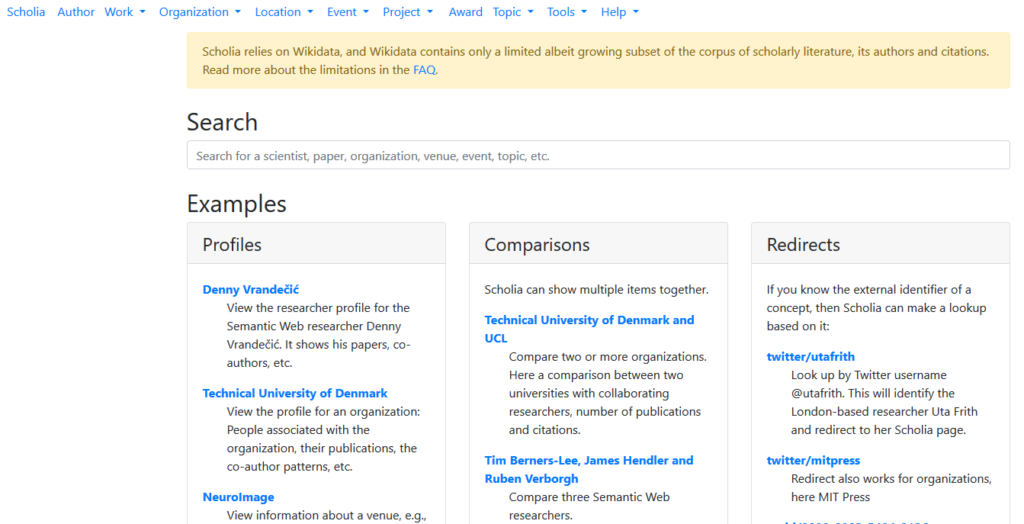Click 'Scholia can show multiple items together.' text
This screenshot has width=1024, height=524.
(596, 289)
